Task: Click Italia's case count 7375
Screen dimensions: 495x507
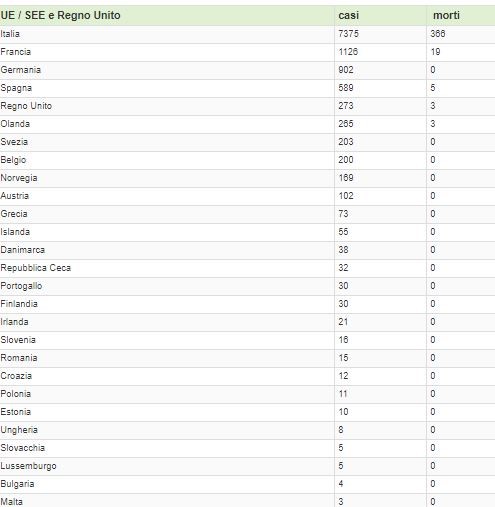Action: [349, 34]
